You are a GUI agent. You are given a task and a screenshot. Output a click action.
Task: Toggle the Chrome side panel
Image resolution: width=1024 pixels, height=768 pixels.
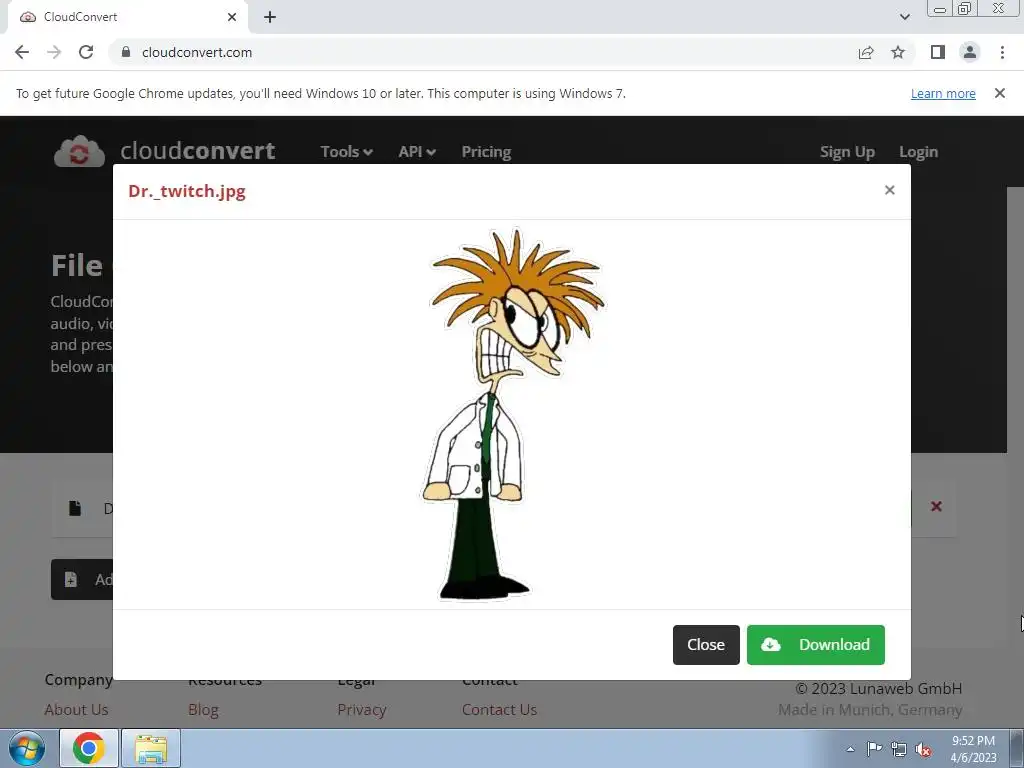click(938, 52)
